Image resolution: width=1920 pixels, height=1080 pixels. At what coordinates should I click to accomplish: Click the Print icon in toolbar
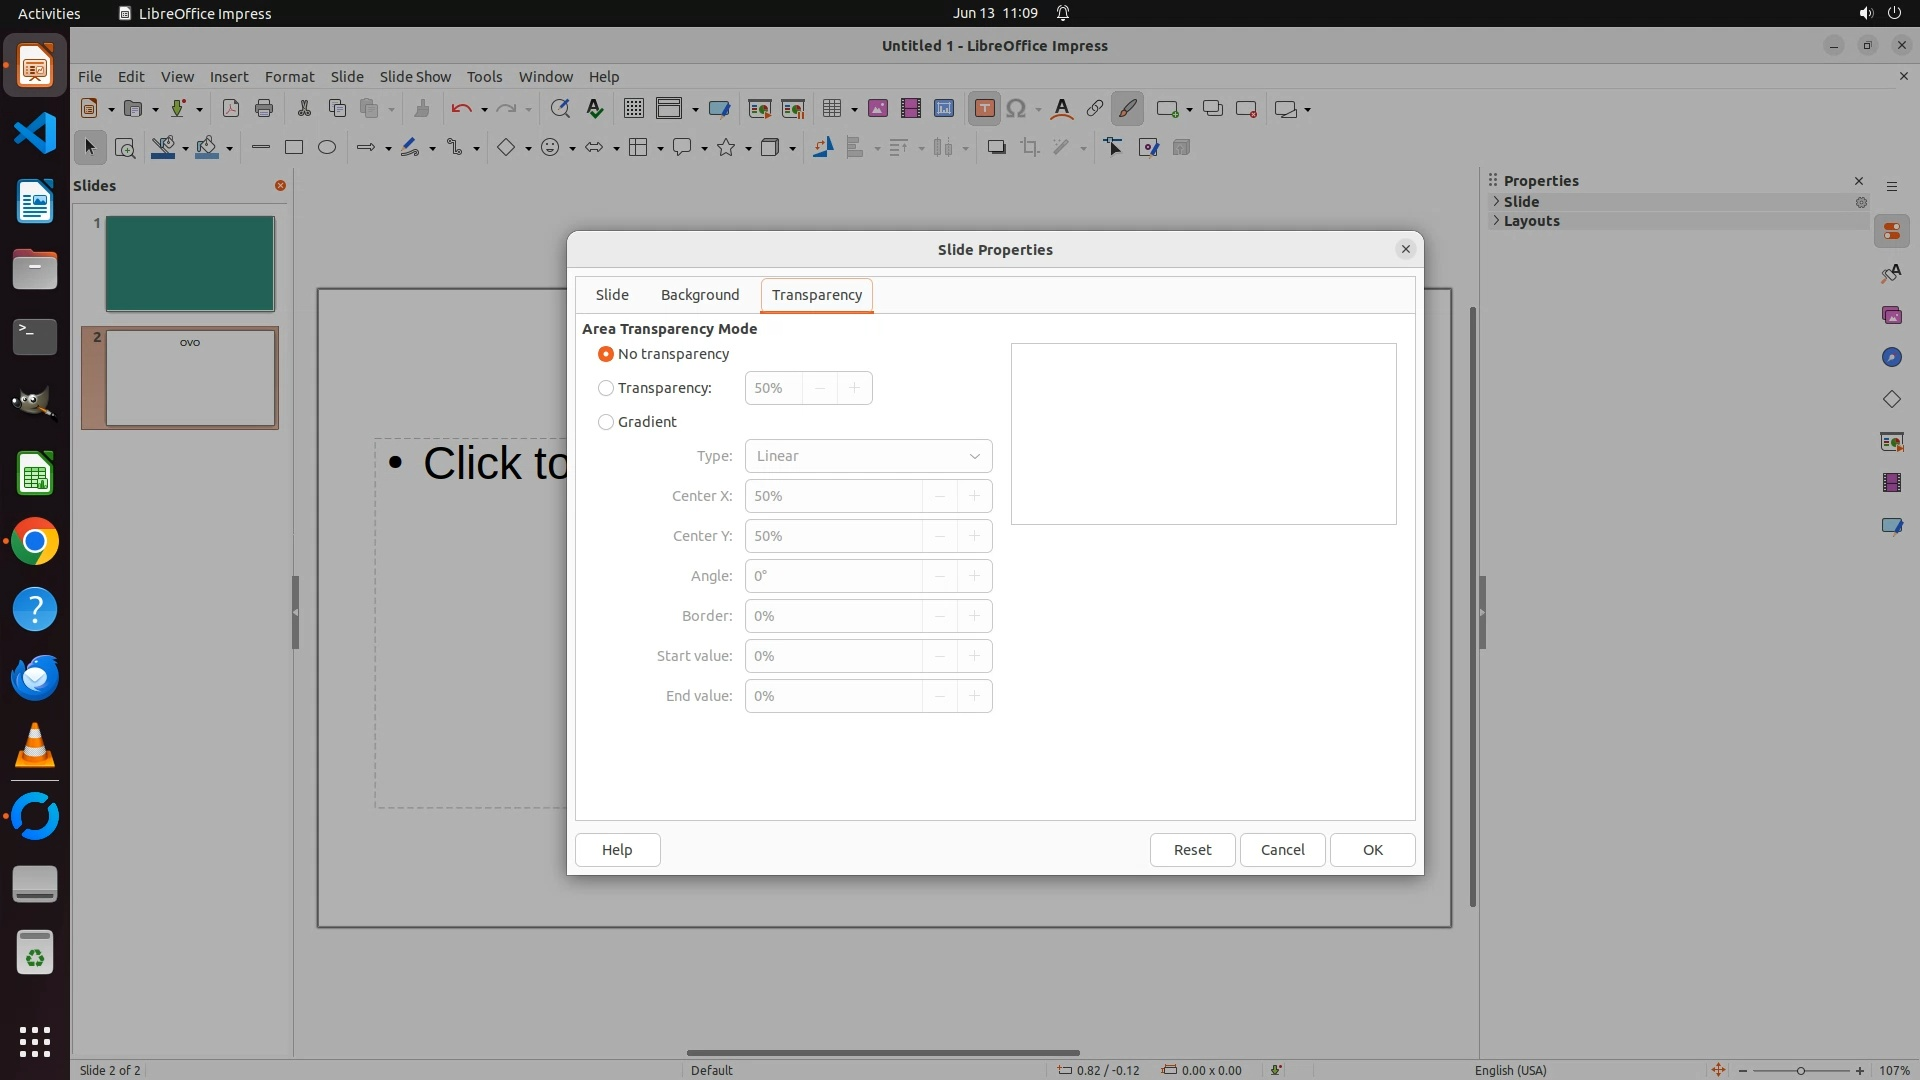click(264, 109)
